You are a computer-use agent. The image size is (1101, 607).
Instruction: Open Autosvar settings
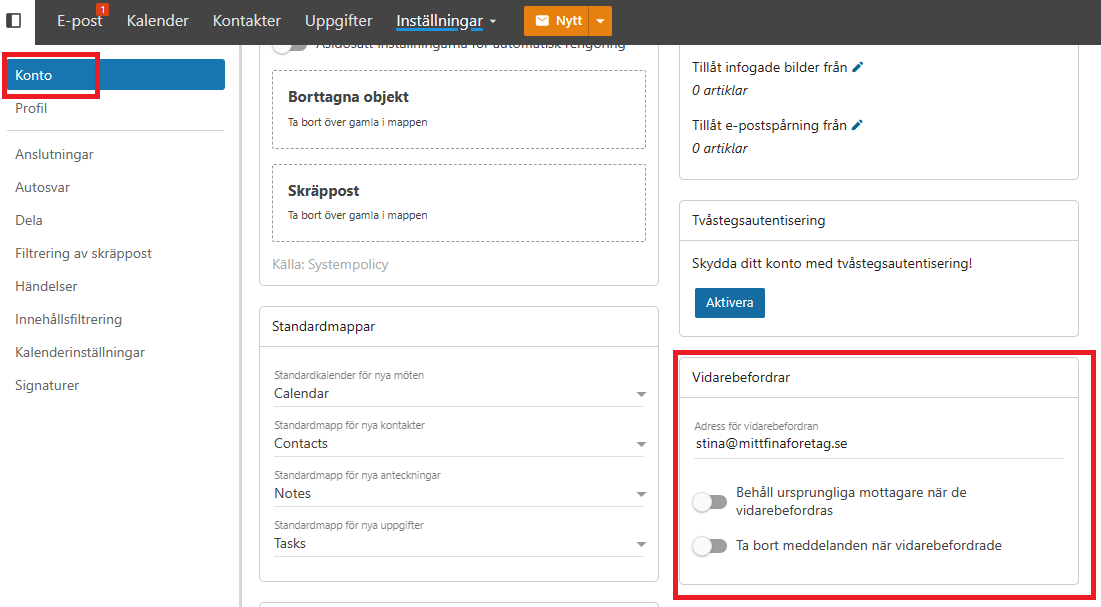coord(42,188)
